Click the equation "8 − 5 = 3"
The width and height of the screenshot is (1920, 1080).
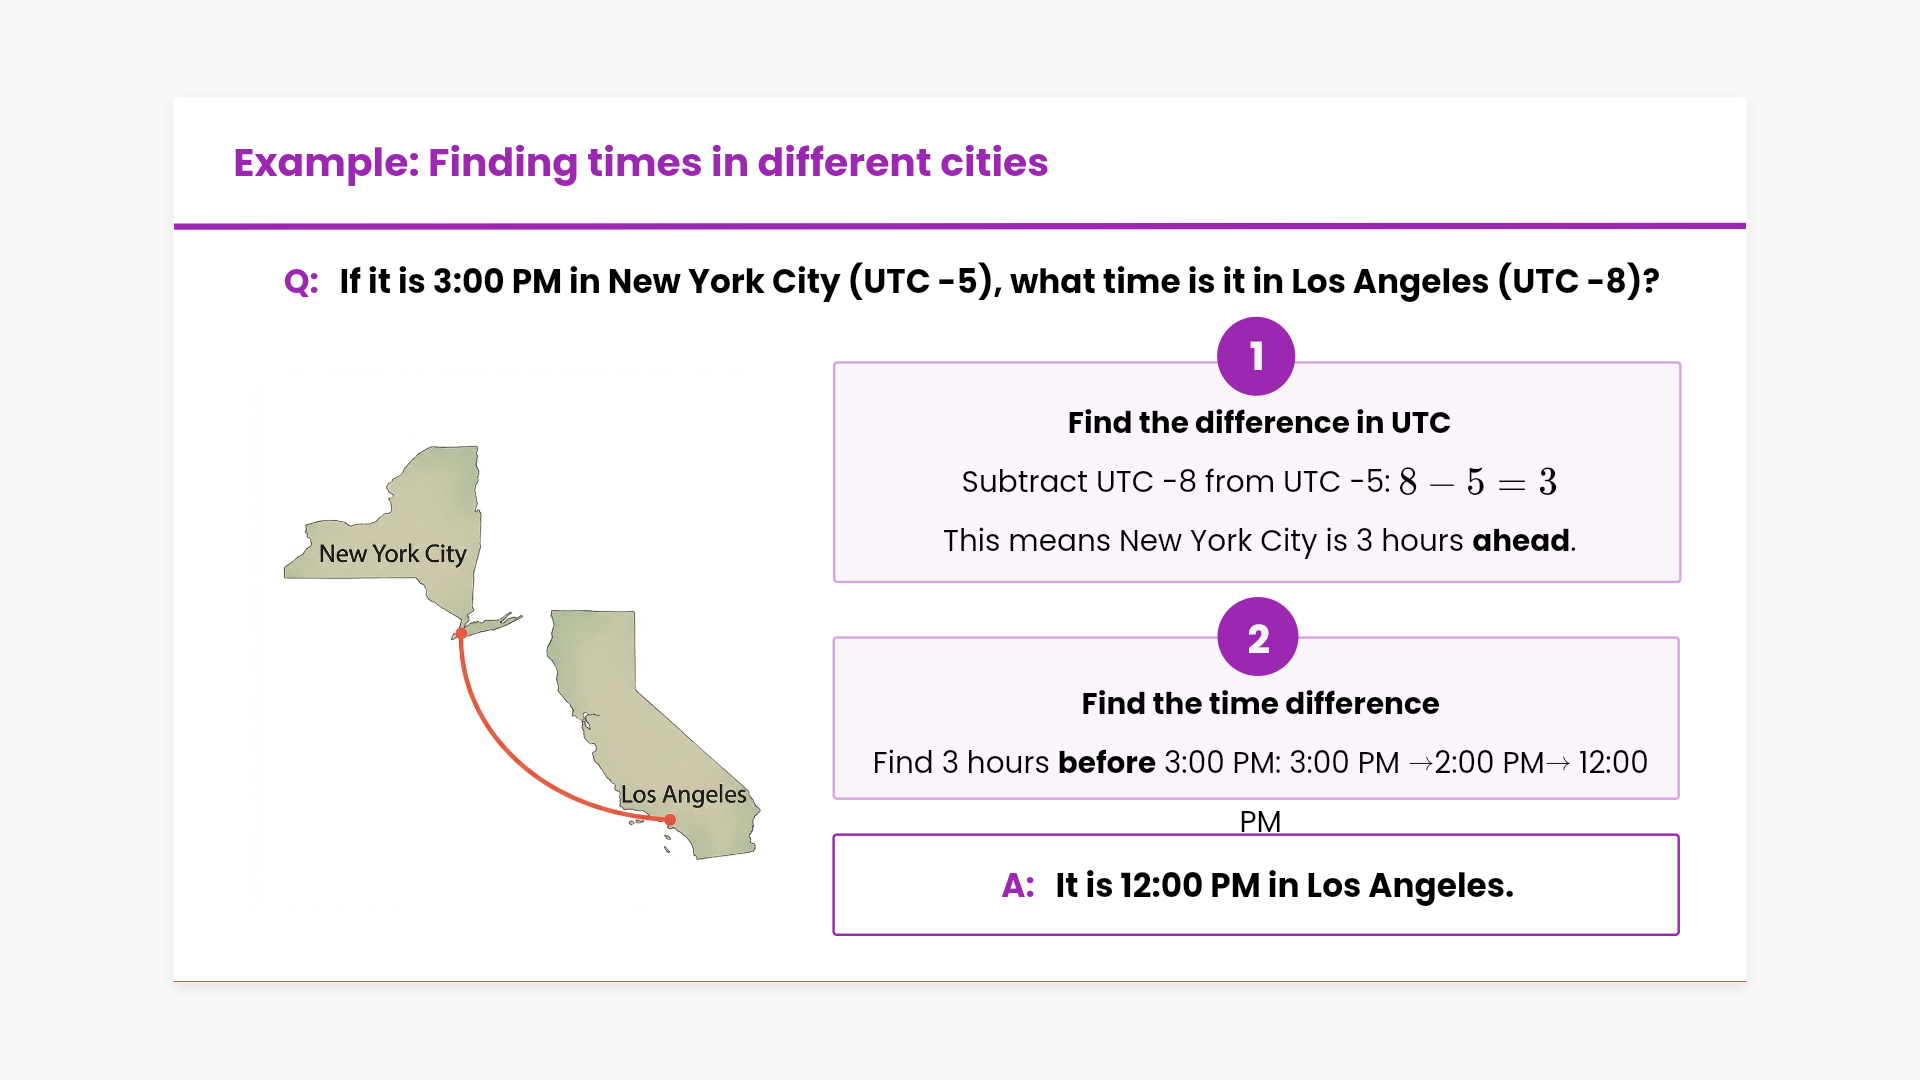[1477, 482]
